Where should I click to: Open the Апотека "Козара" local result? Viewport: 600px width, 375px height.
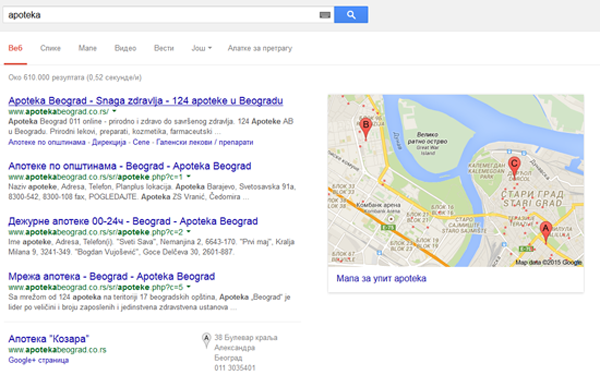49,339
